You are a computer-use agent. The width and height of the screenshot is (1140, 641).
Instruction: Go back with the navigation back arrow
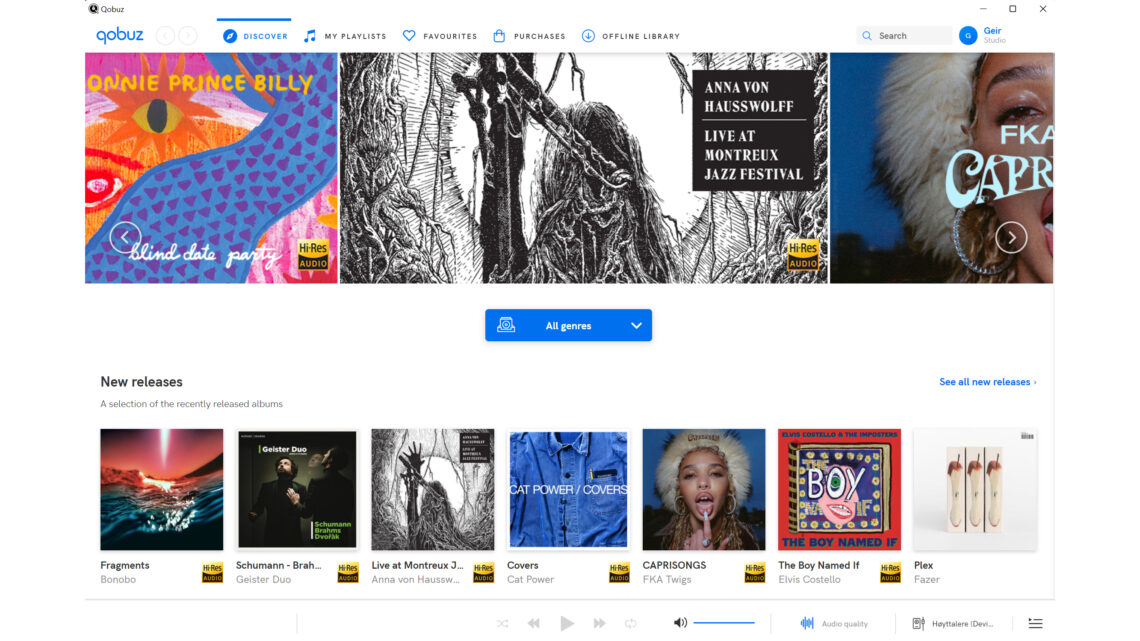click(x=166, y=36)
